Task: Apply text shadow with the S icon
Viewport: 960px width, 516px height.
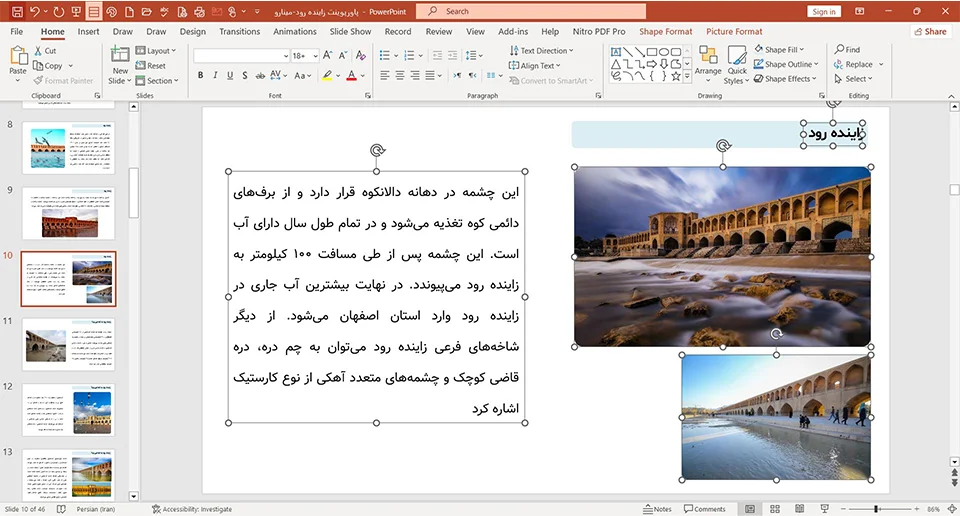Action: tap(245, 75)
